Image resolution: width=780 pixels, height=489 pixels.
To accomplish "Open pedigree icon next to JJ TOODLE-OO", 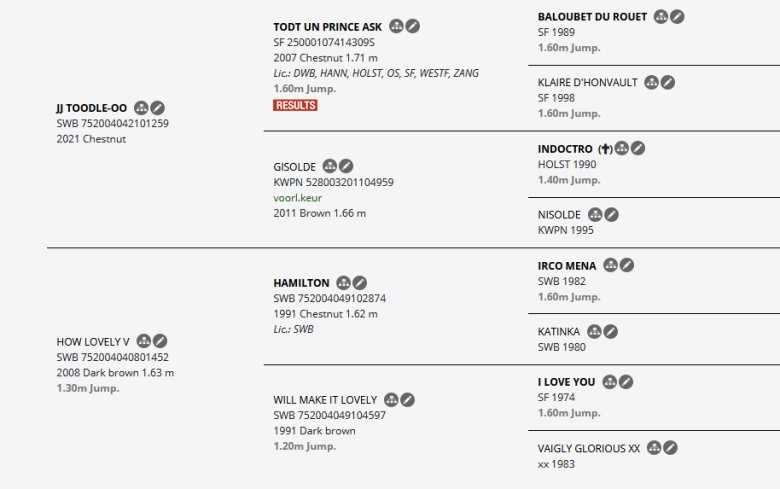I will tap(141, 107).
